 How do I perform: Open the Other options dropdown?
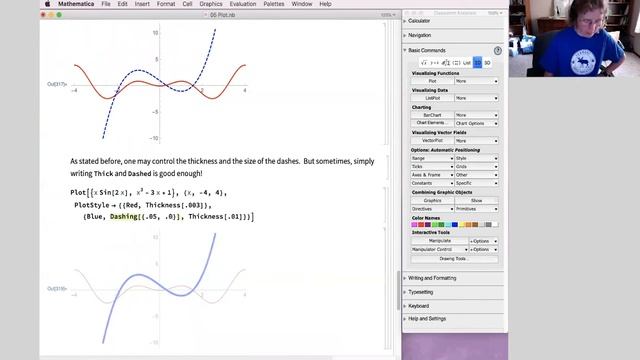click(x=476, y=175)
